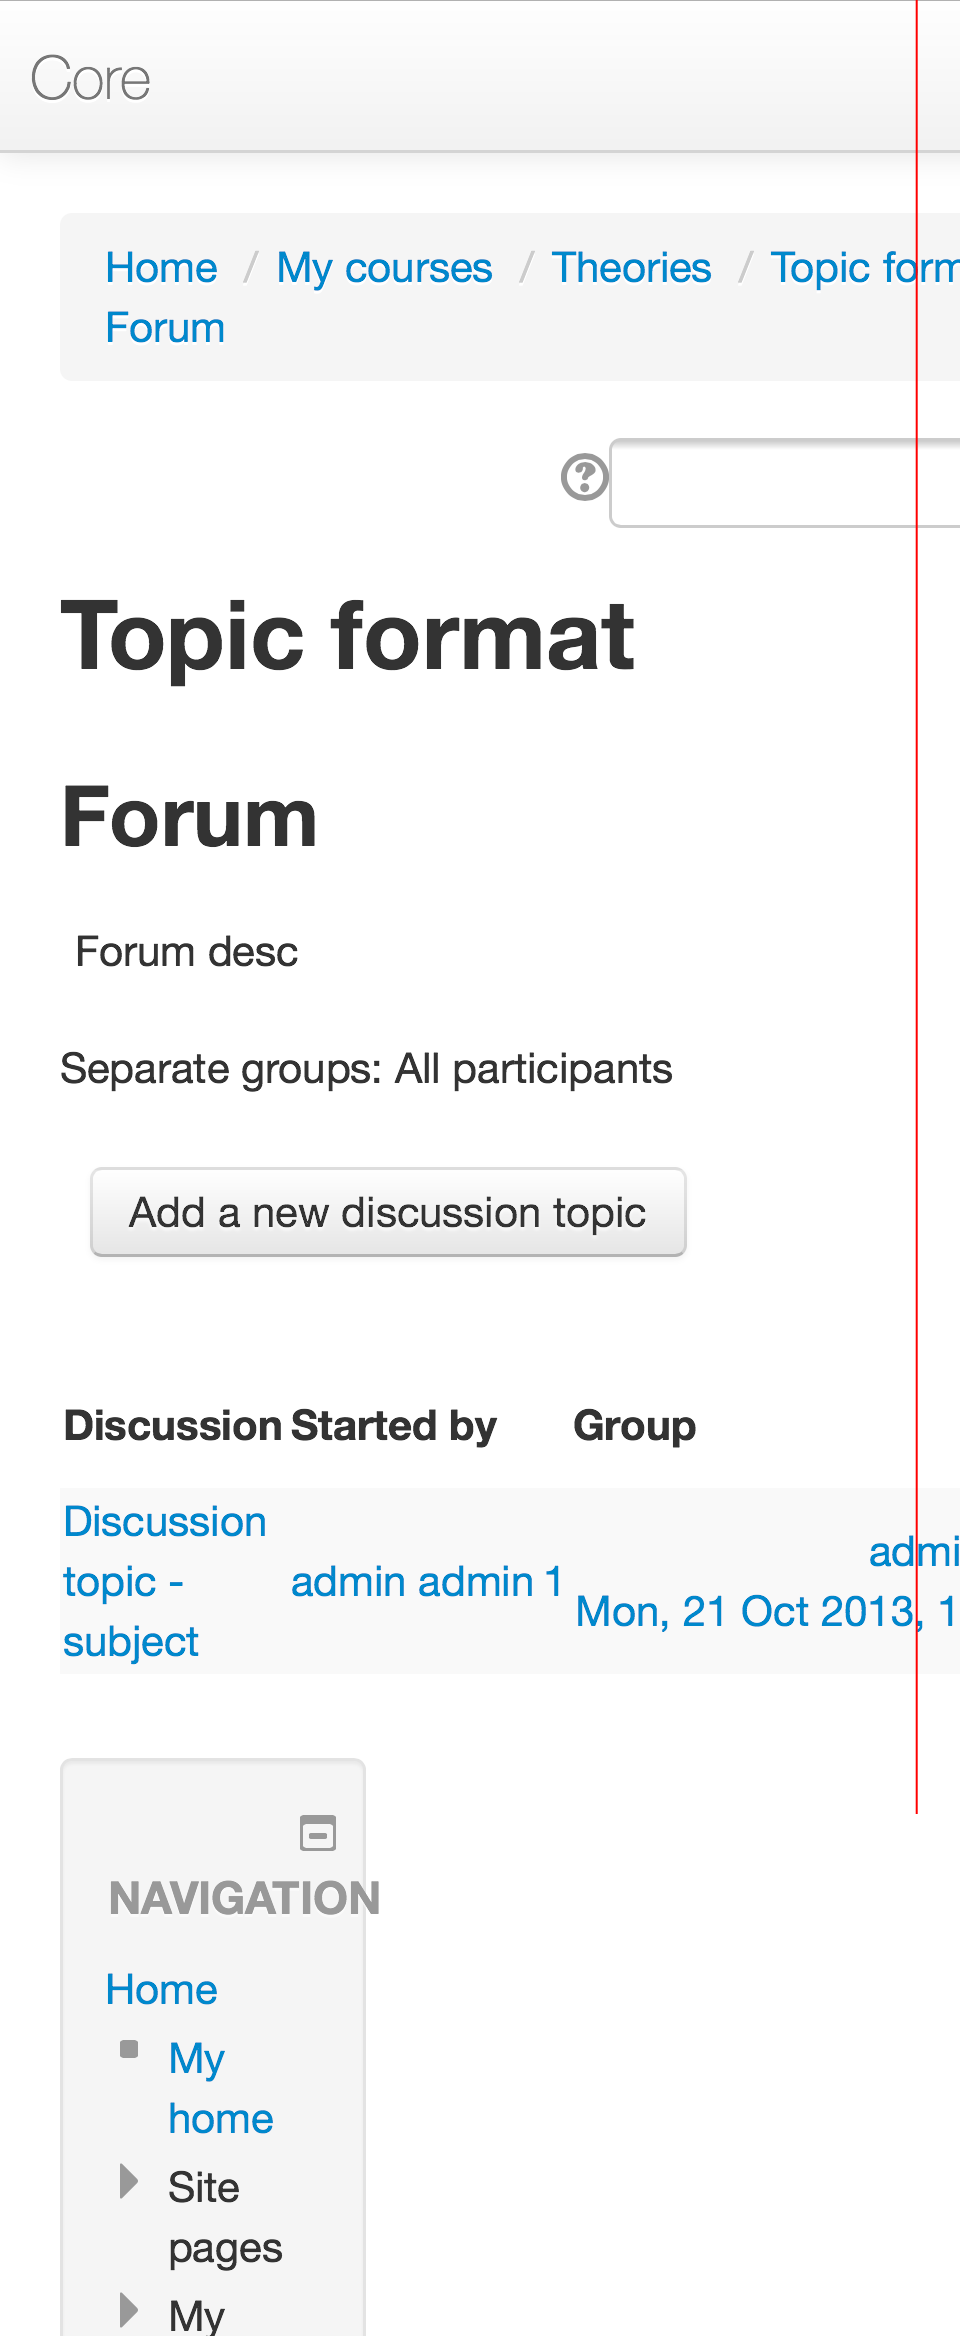Expand the Site pages tree arrow
960x2336 pixels.
click(129, 2180)
